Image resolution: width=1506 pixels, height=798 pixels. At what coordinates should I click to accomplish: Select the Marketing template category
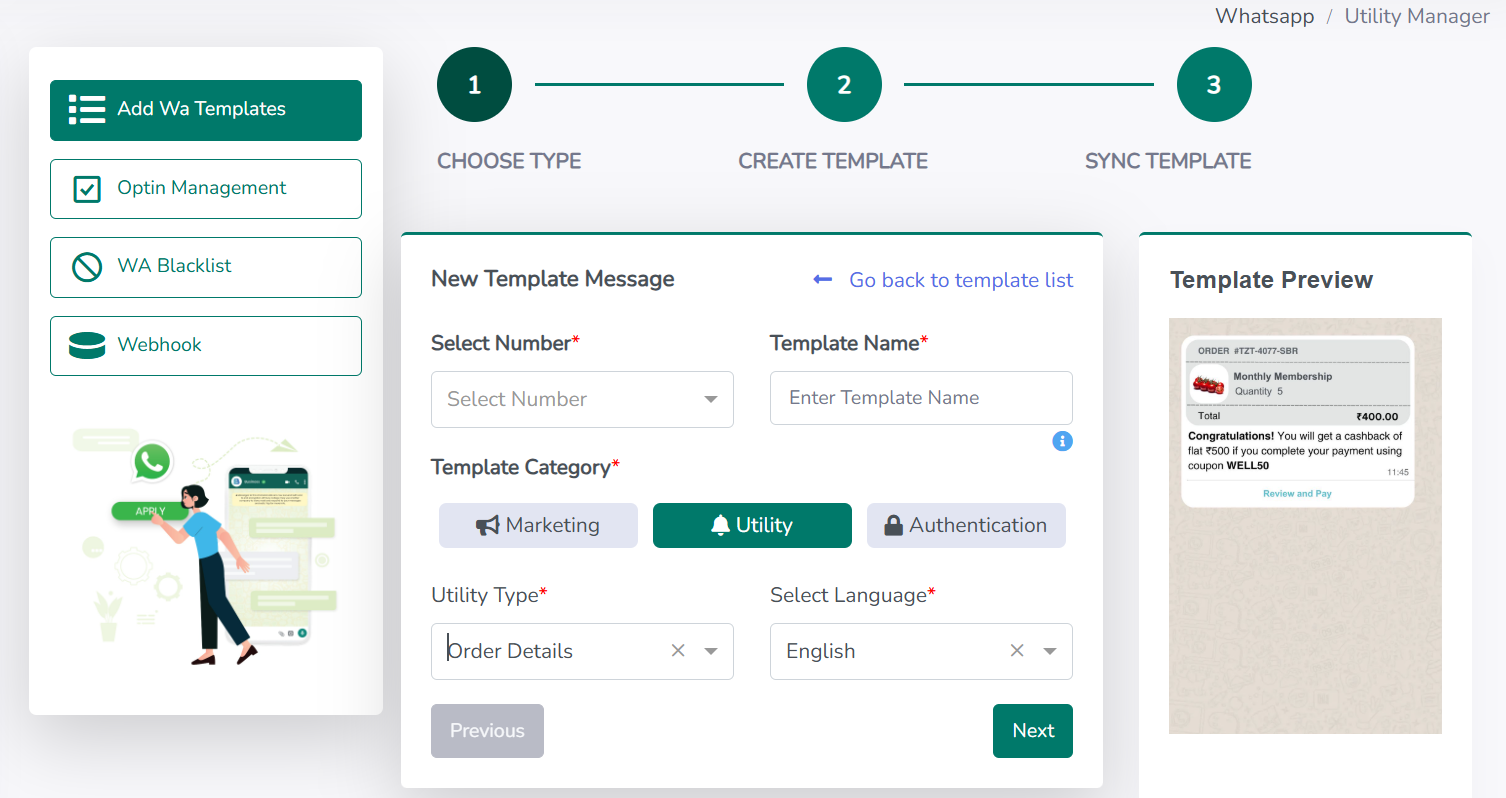point(538,524)
